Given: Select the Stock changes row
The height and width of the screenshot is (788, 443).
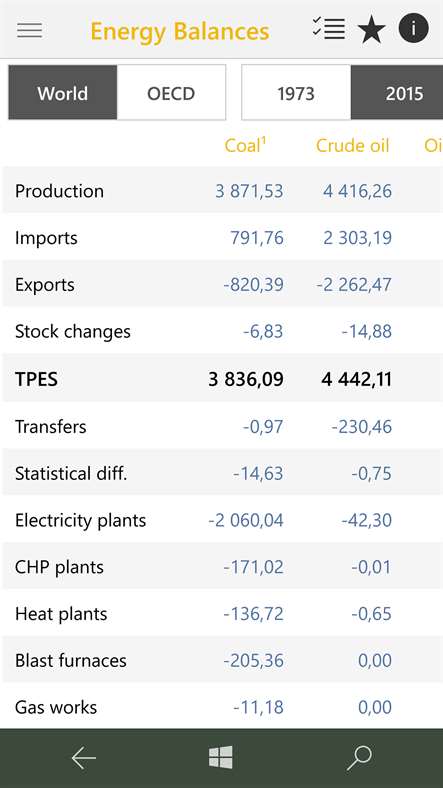Looking at the screenshot, I should pos(222,332).
